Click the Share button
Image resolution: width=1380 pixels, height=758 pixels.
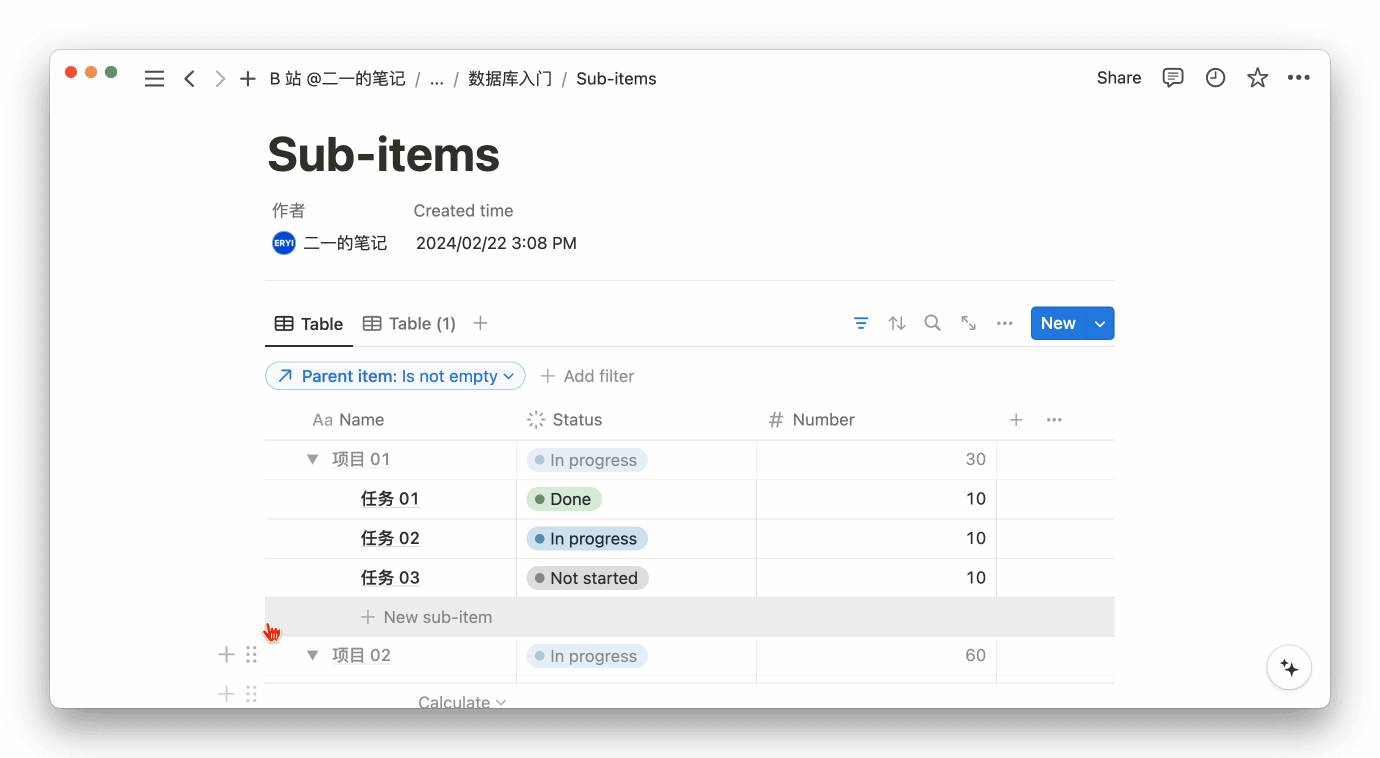[1119, 78]
